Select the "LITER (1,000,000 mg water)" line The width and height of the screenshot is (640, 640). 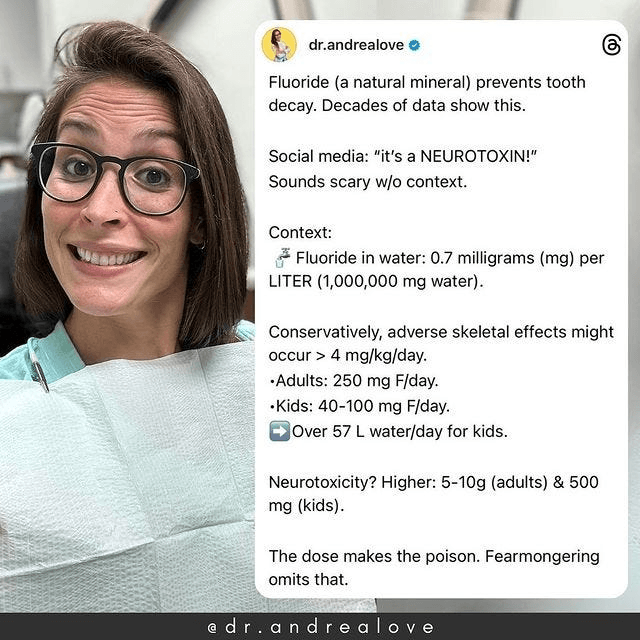click(x=375, y=282)
